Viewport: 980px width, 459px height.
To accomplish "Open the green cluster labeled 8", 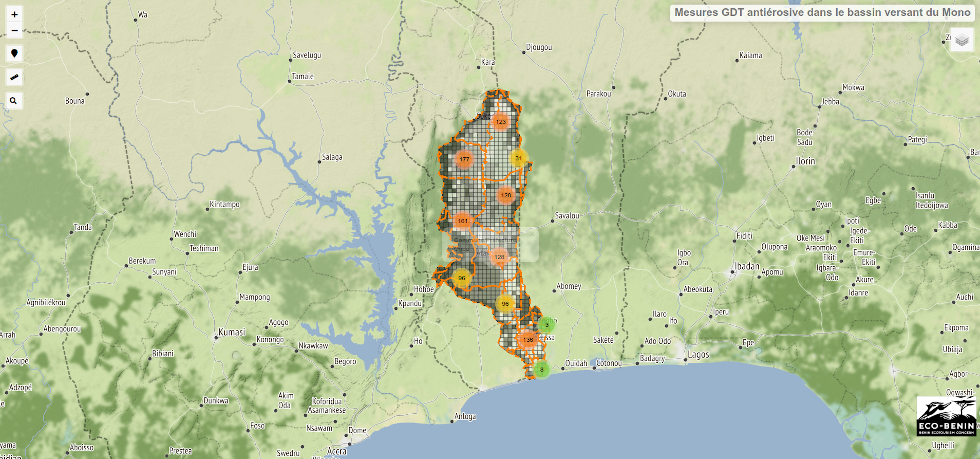I will point(541,369).
